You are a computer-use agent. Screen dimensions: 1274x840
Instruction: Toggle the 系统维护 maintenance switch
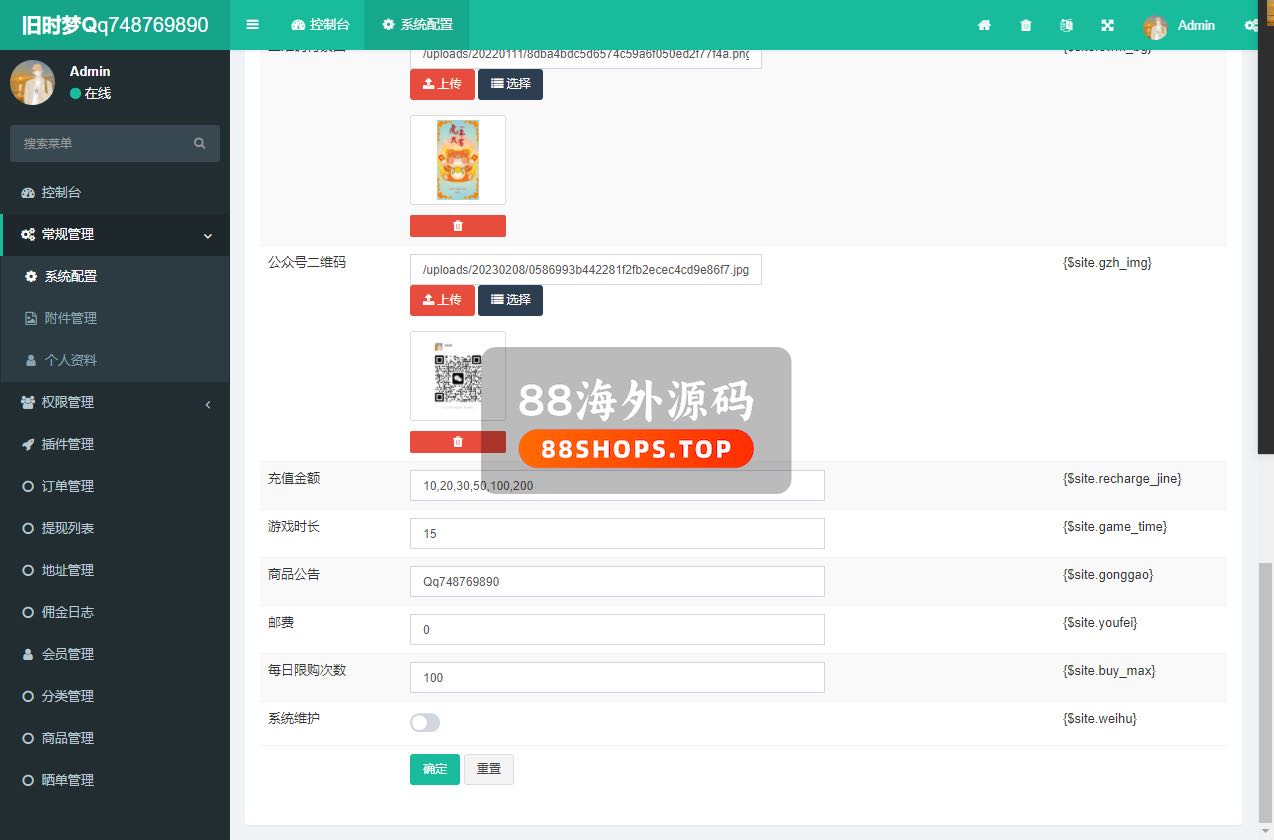425,722
